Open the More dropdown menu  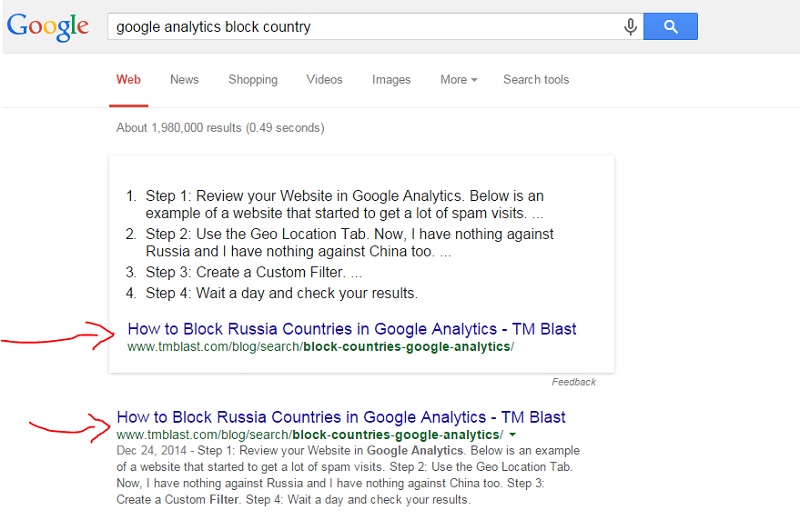point(459,80)
